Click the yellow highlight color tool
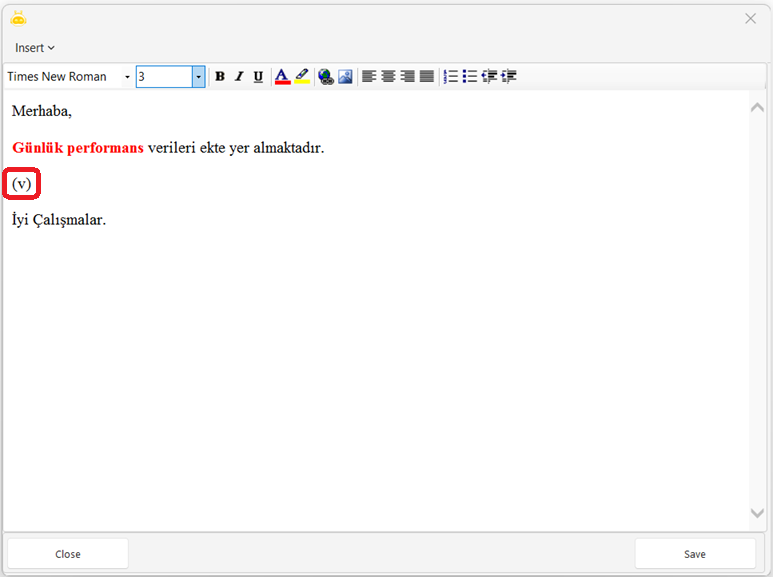This screenshot has width=773, height=577. tap(301, 77)
